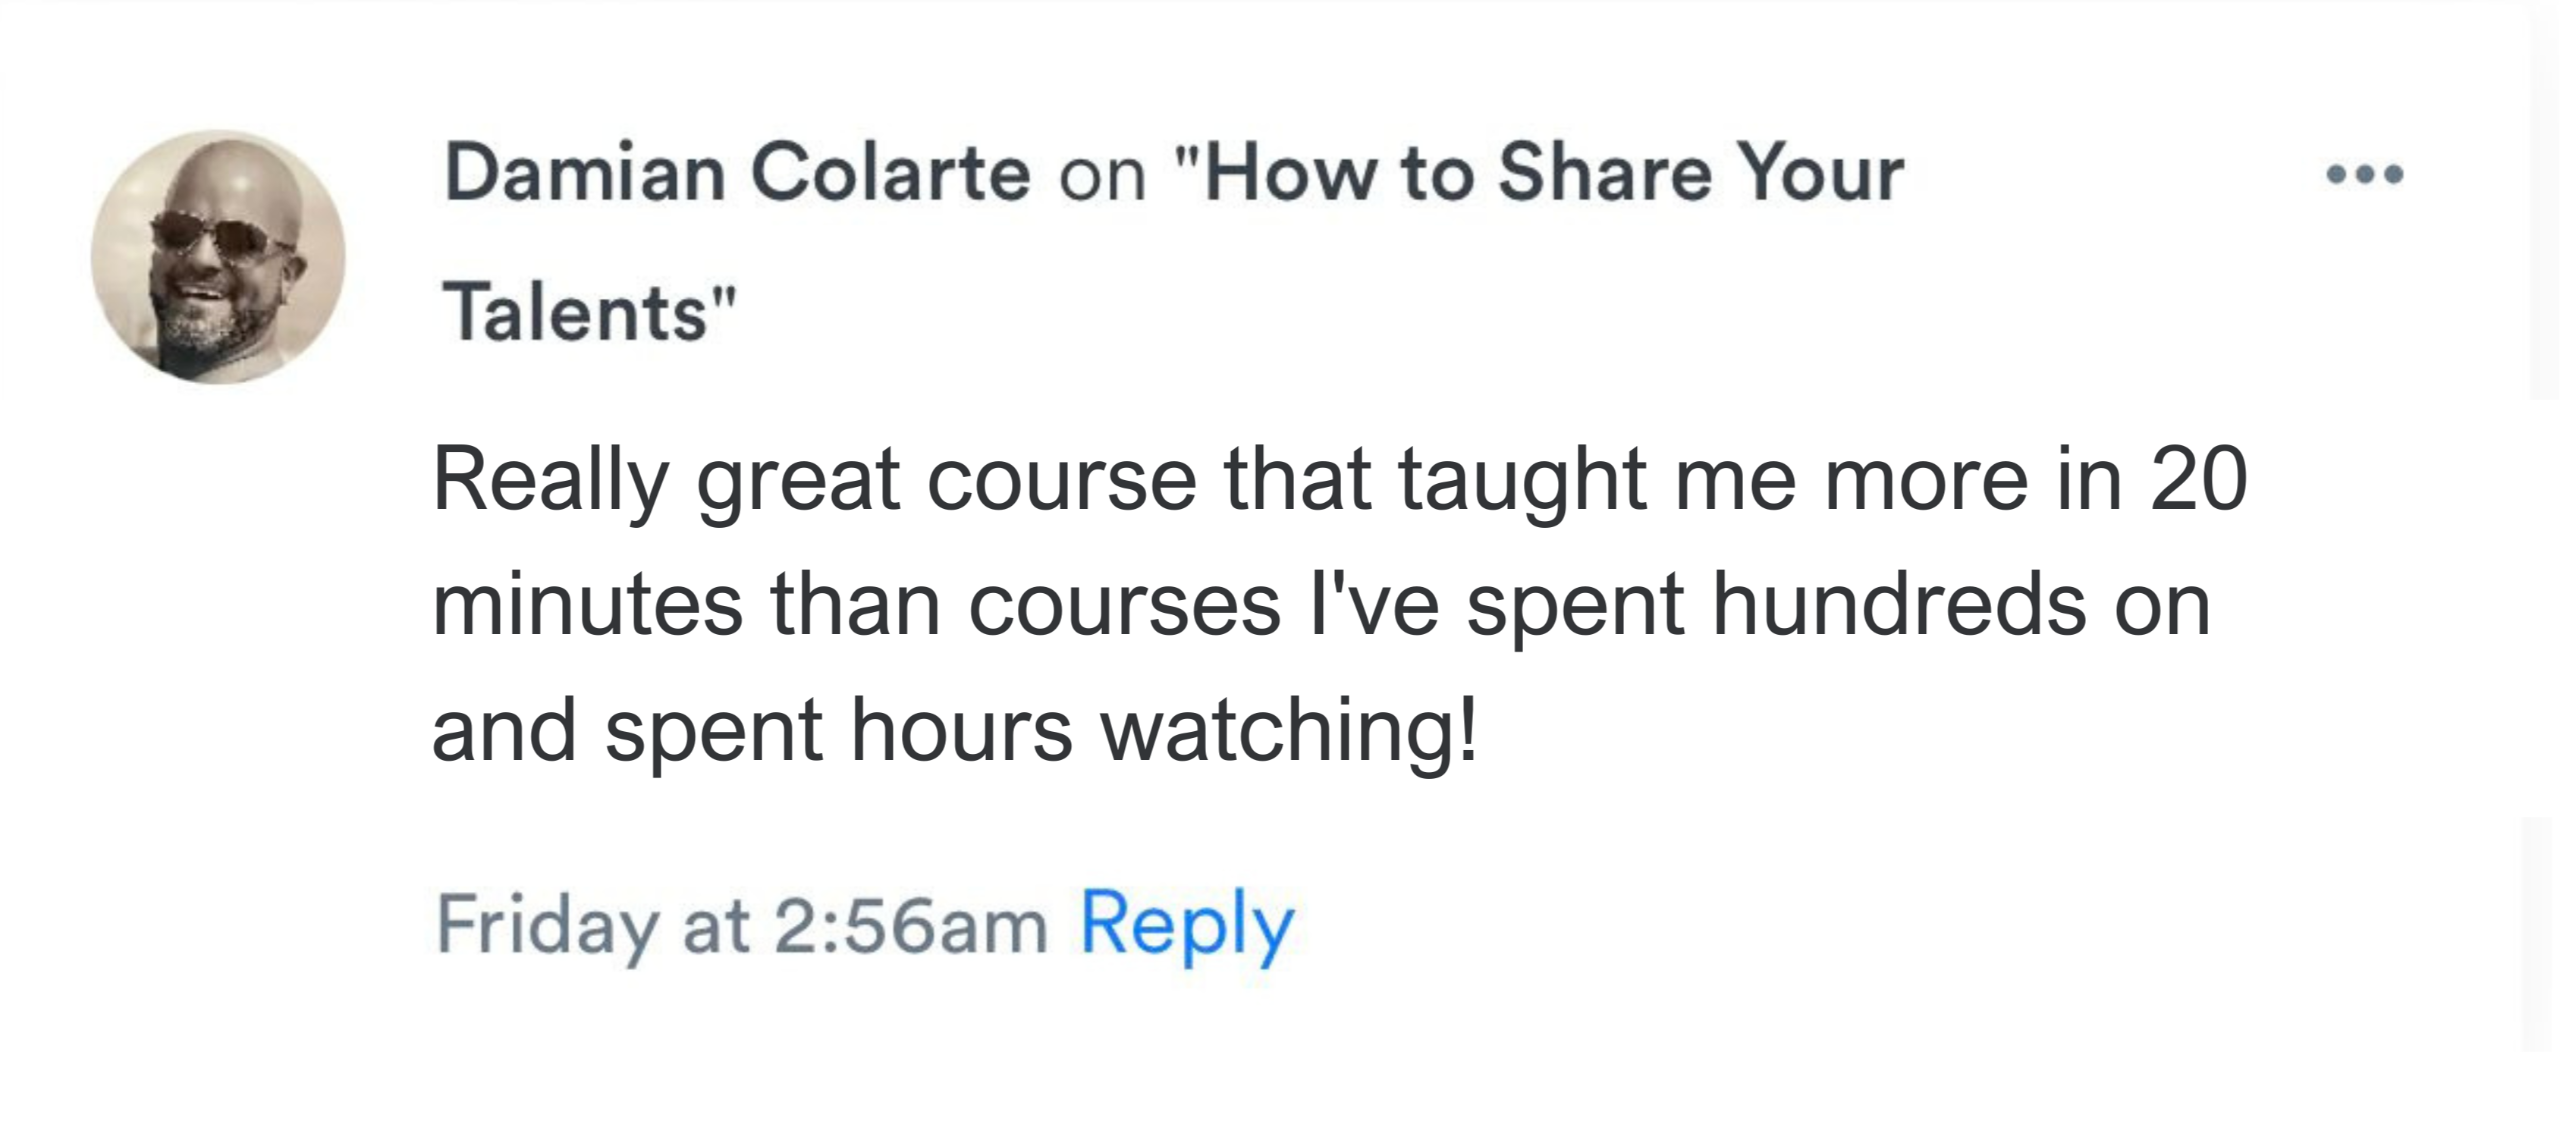This screenshot has height=1121, width=2560.
Task: Click the comment line starting "minutes than courses"
Action: 1320,605
